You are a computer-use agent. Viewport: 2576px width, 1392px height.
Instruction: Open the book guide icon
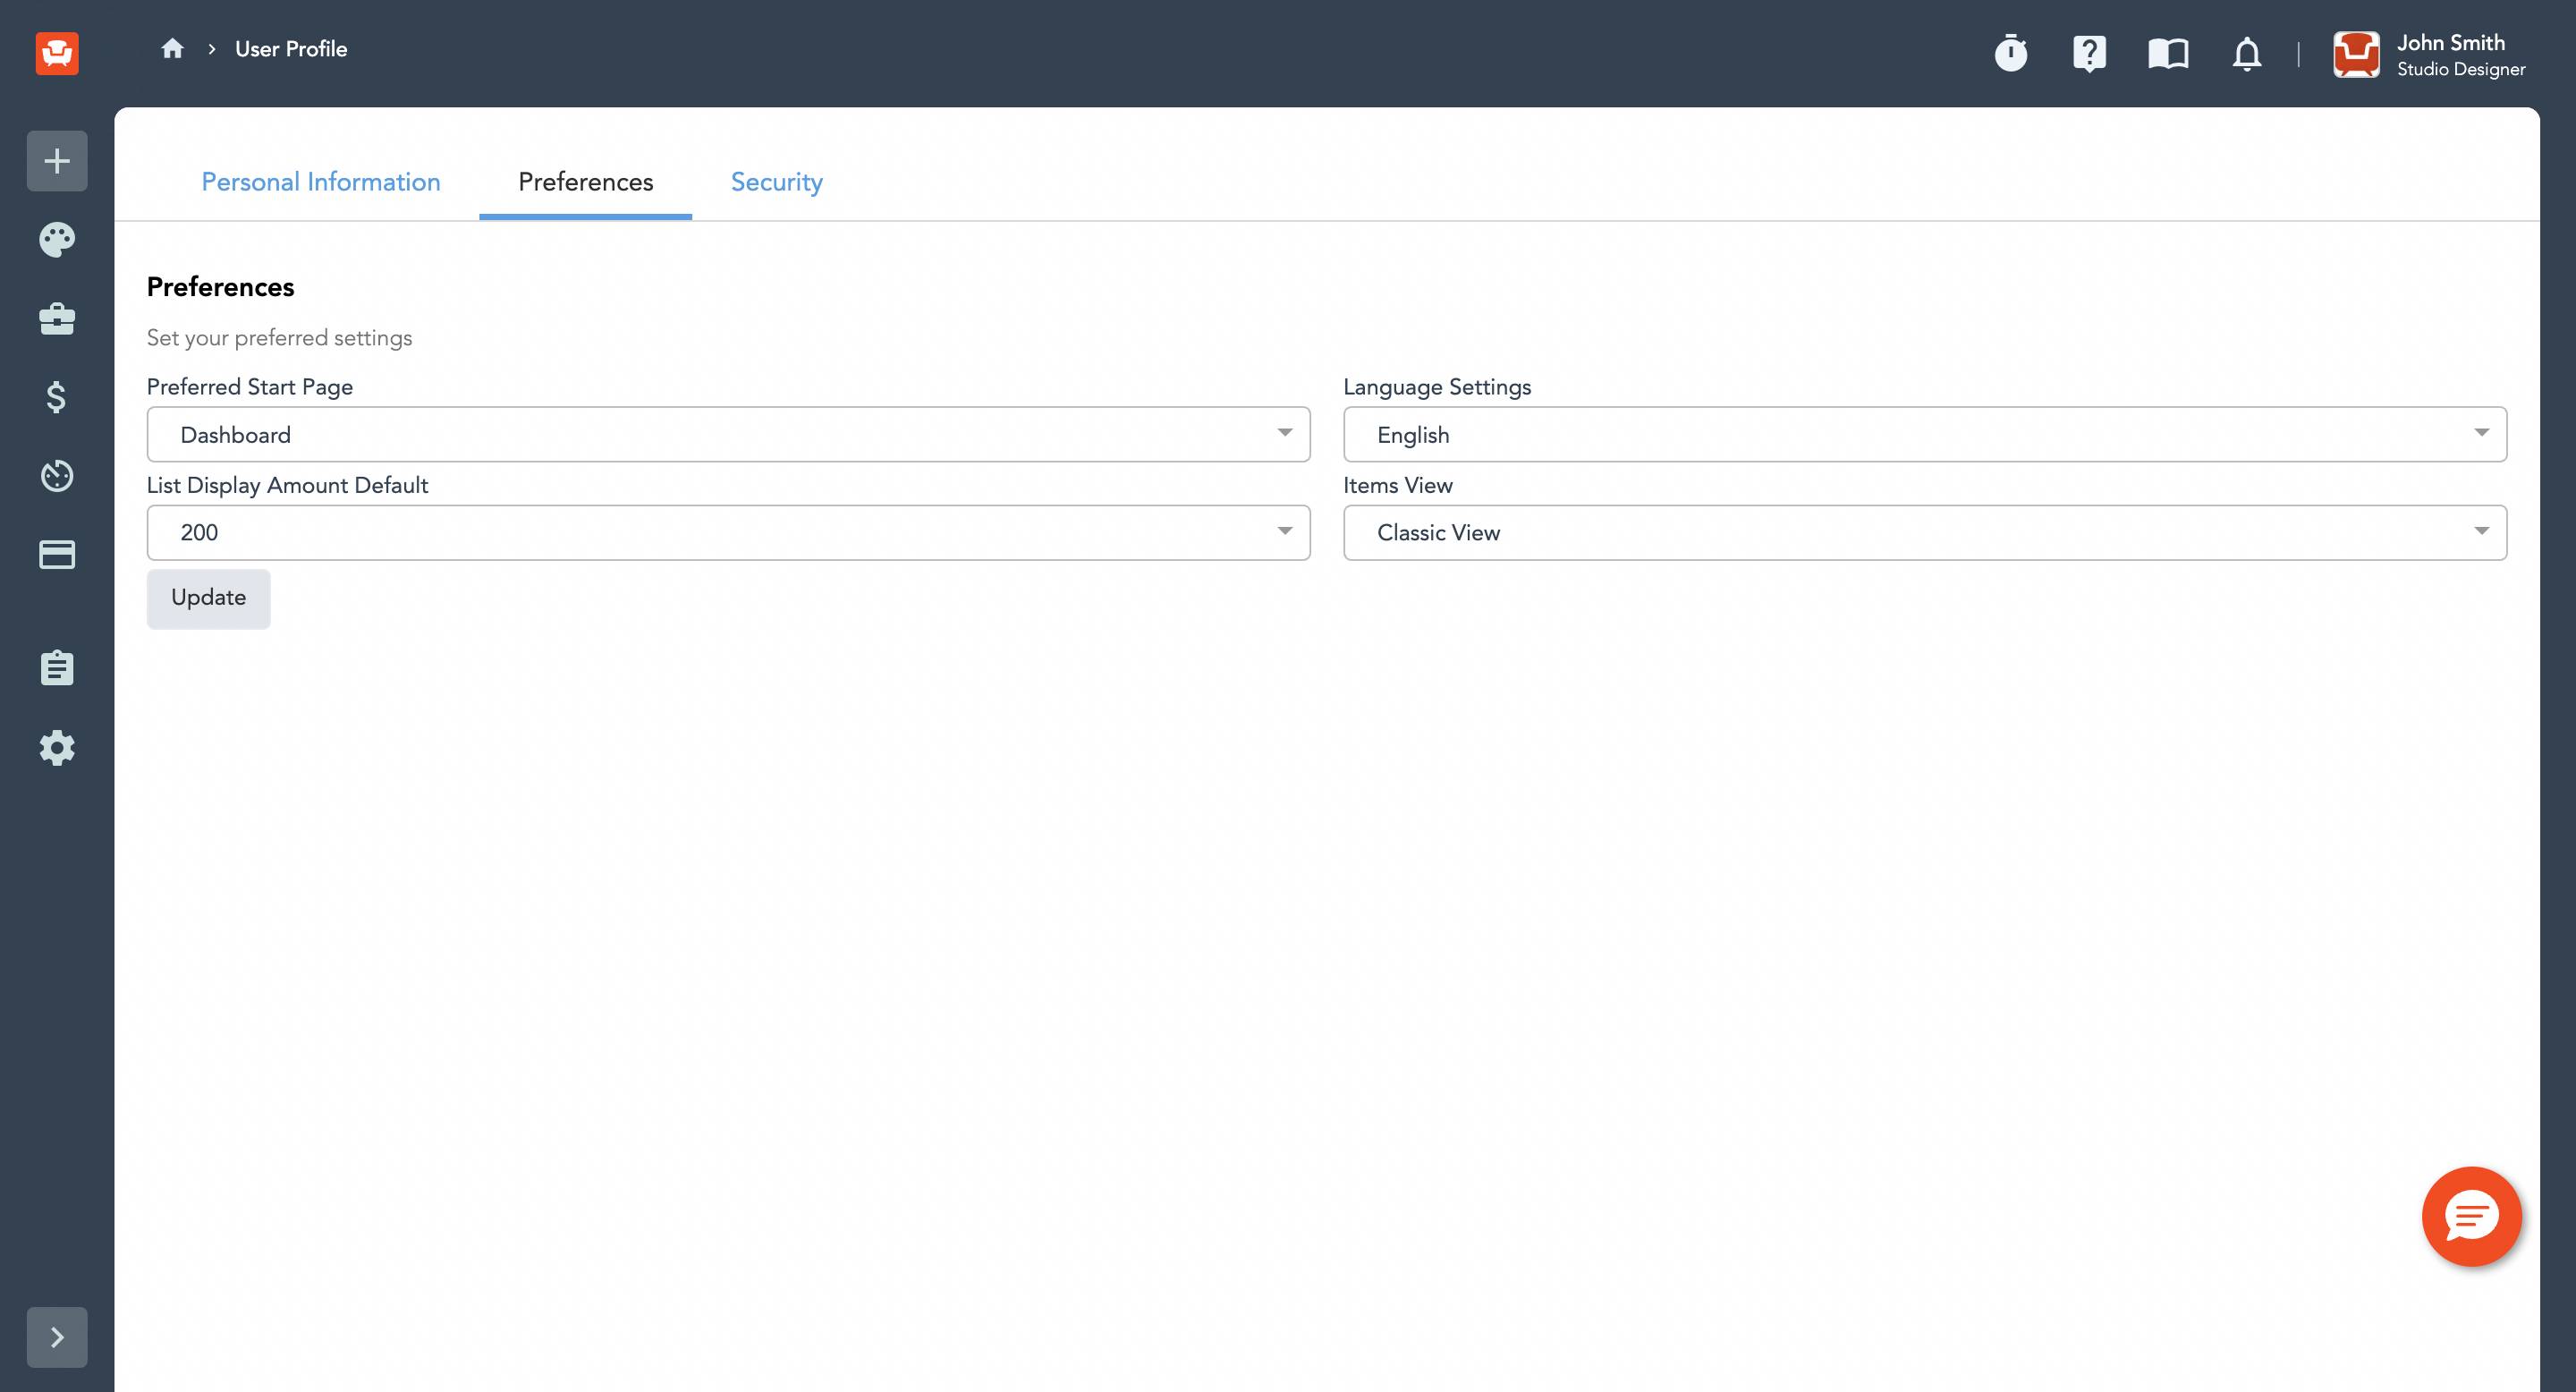pos(2168,53)
